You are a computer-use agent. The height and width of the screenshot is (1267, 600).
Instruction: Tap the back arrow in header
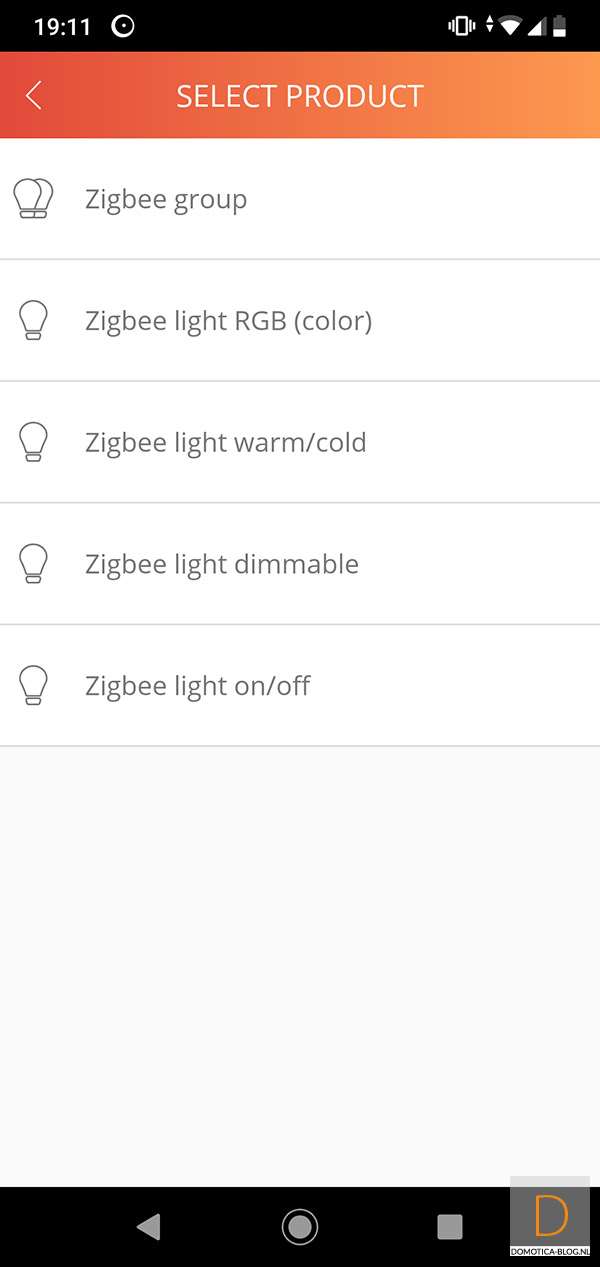click(x=34, y=96)
